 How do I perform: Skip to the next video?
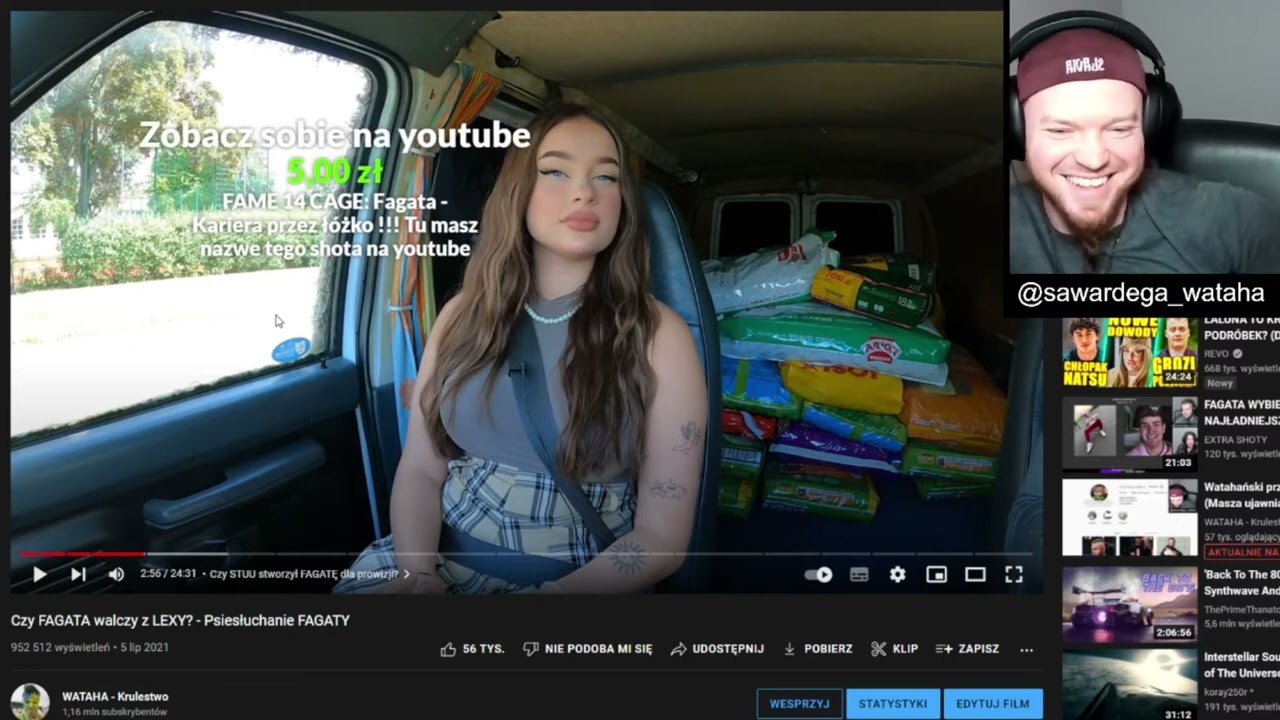click(78, 574)
